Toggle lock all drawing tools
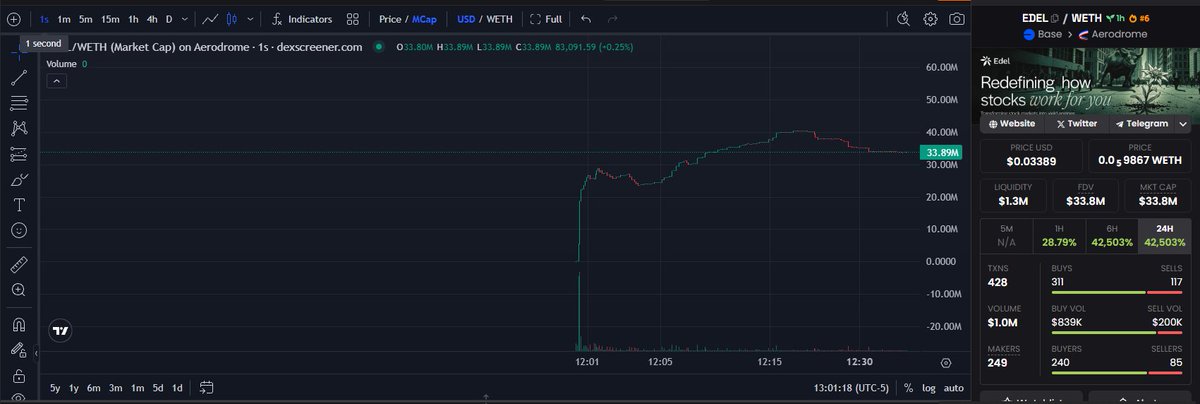Image resolution: width=1200 pixels, height=404 pixels. [x=18, y=375]
